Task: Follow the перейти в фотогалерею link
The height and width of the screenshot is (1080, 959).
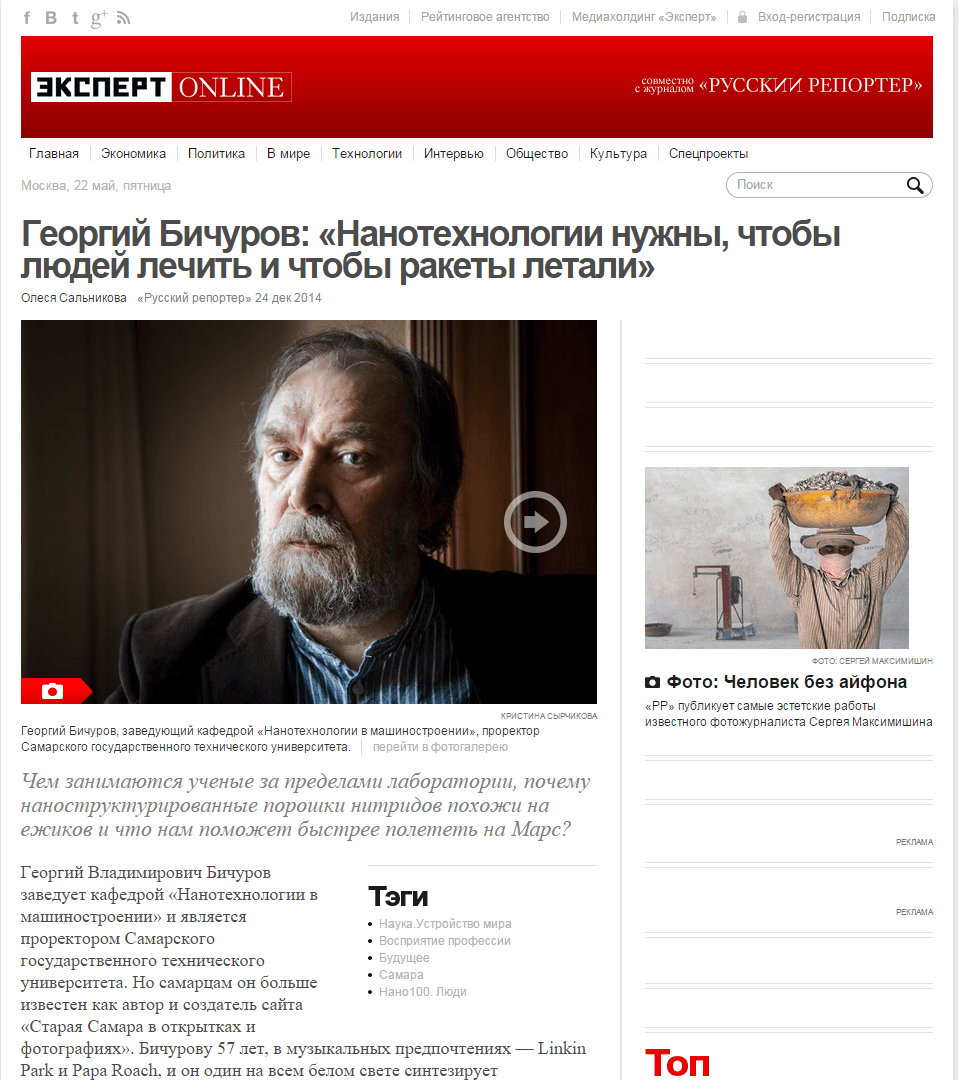Action: coord(440,747)
